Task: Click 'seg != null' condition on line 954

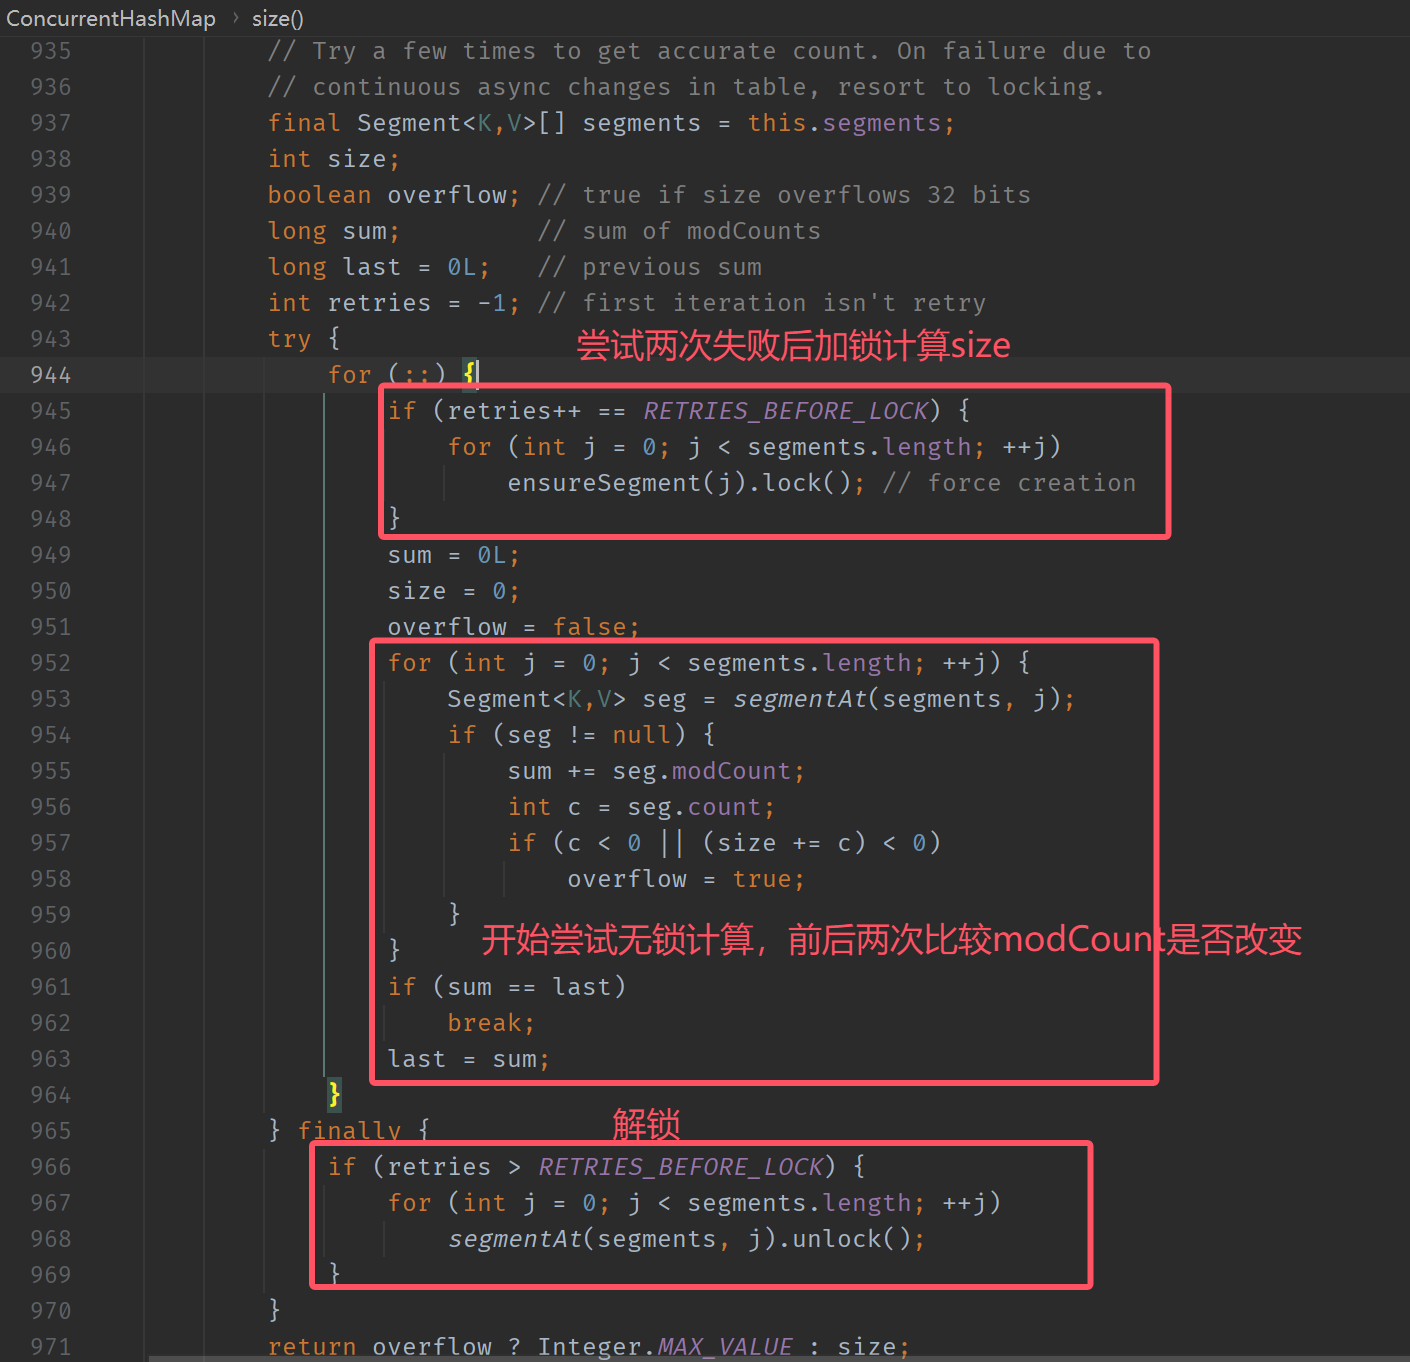Action: click(589, 735)
